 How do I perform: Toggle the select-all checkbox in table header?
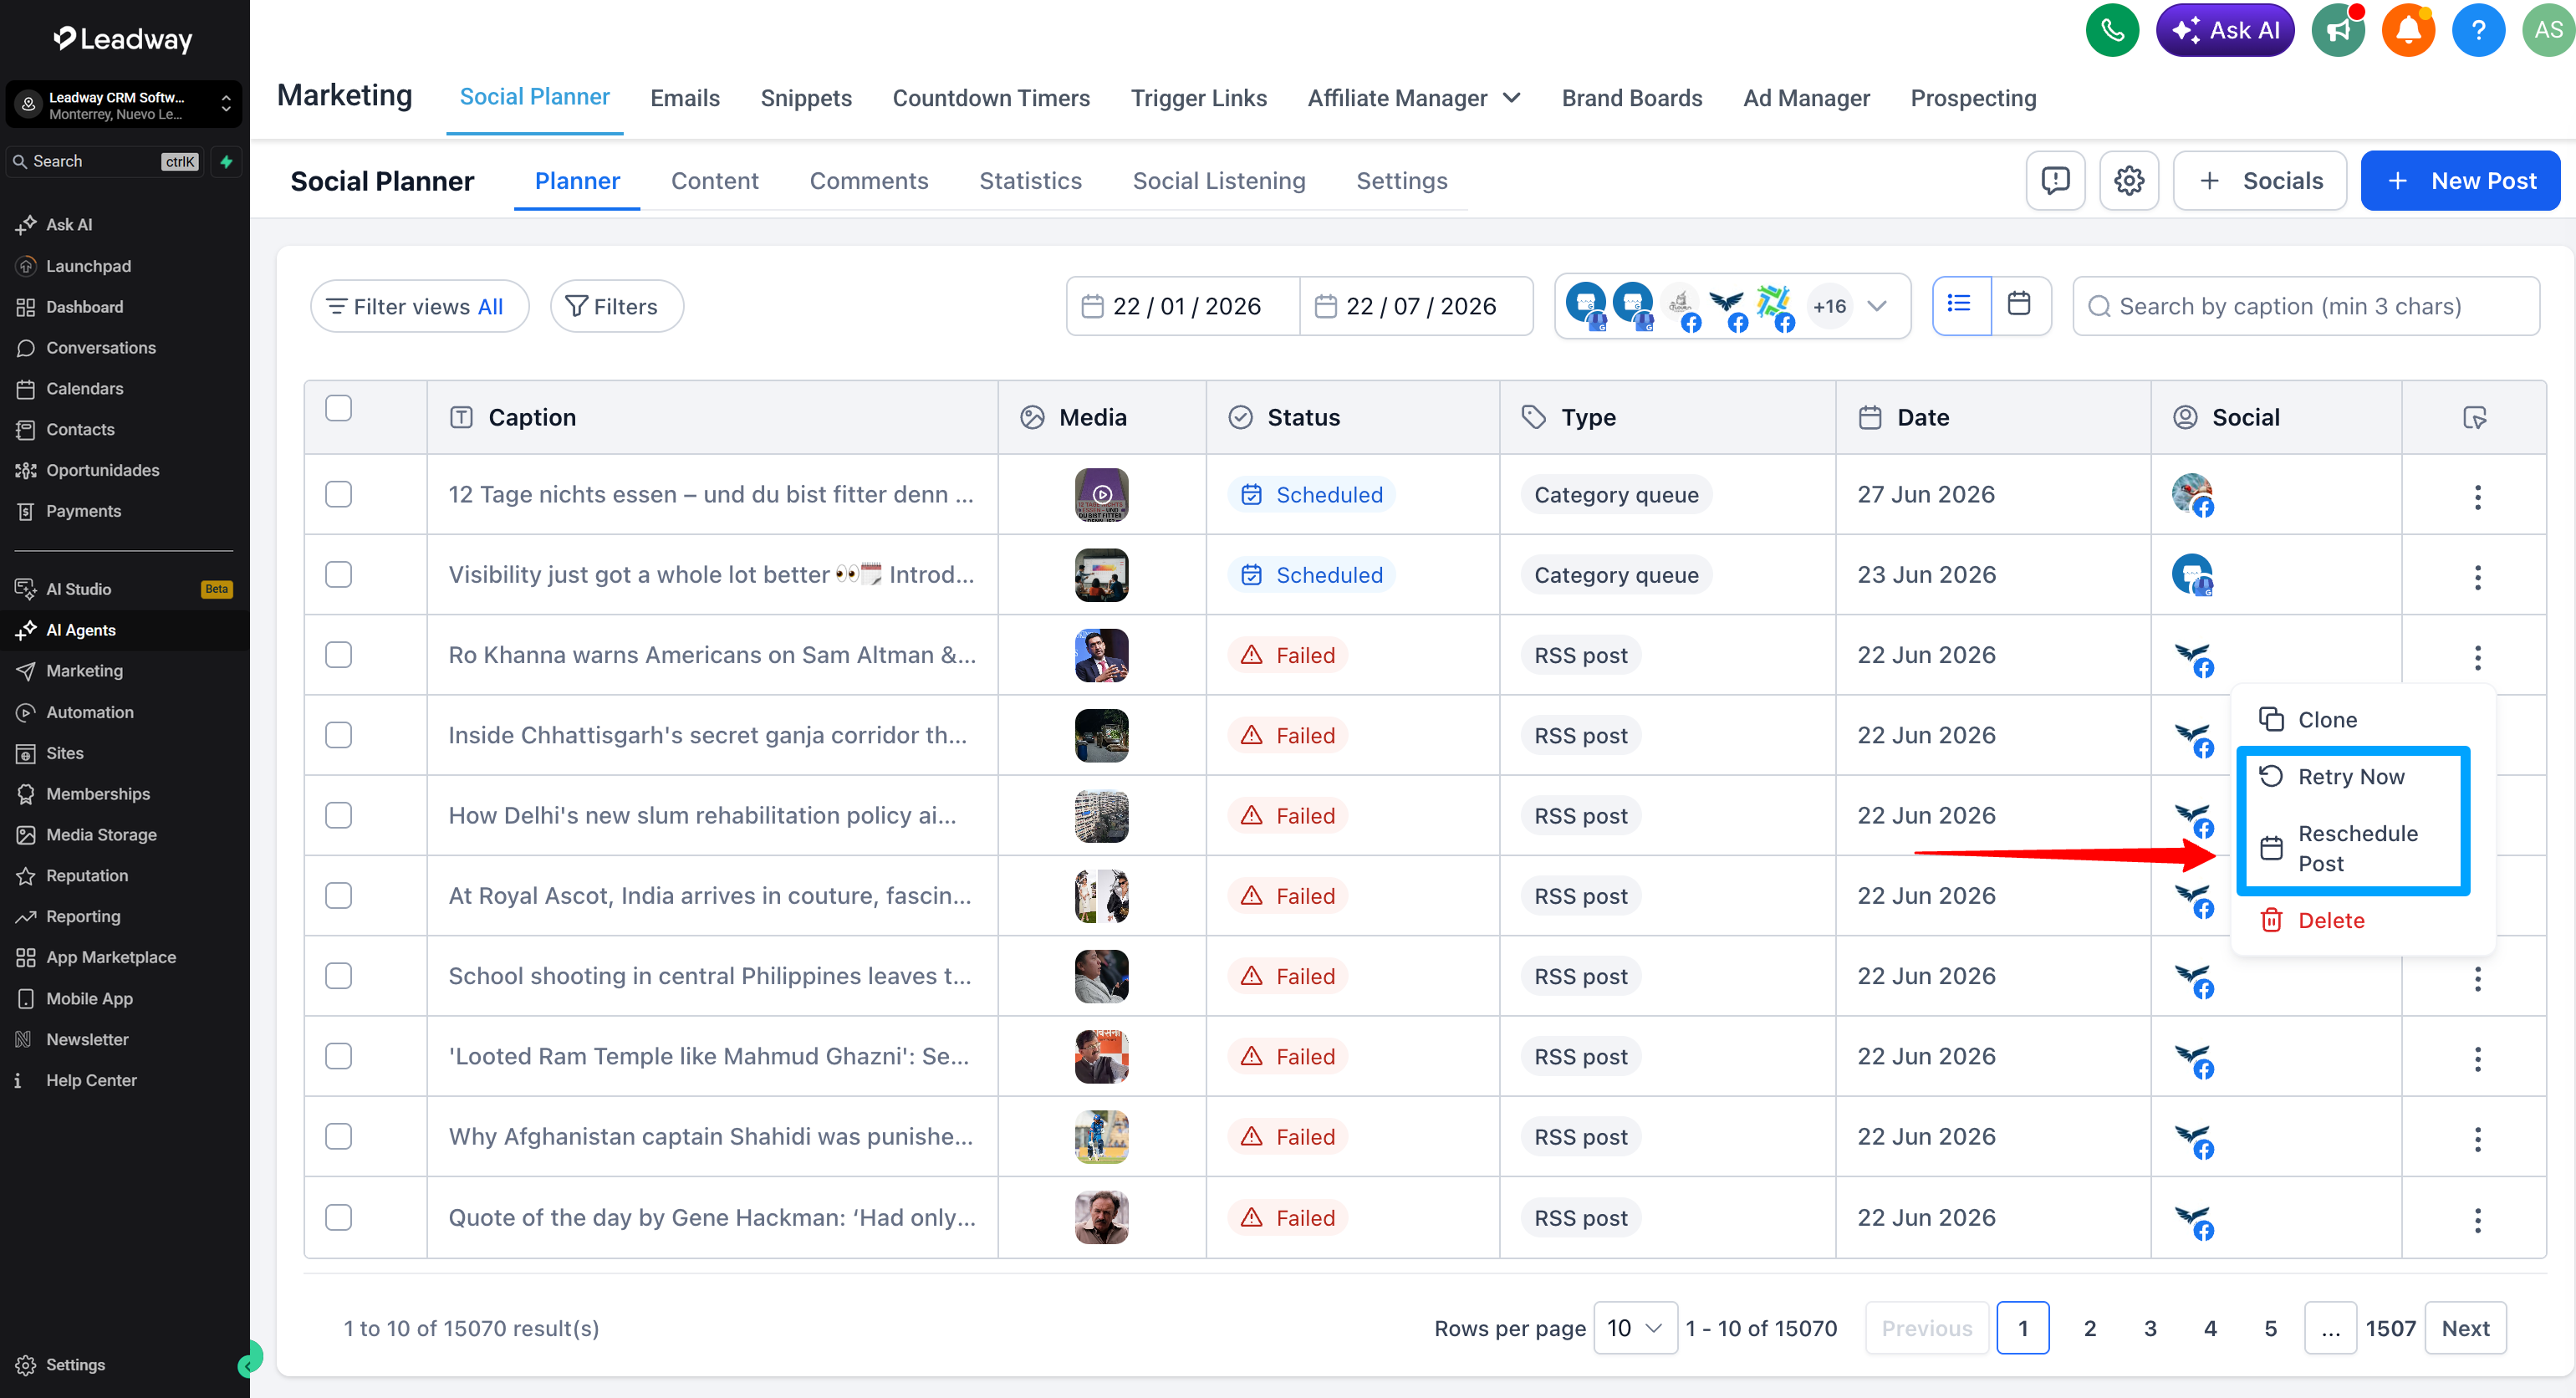coord(338,408)
